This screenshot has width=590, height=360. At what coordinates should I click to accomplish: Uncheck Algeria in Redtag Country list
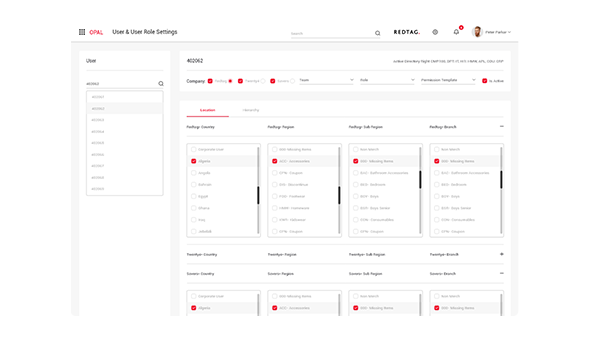point(193,161)
